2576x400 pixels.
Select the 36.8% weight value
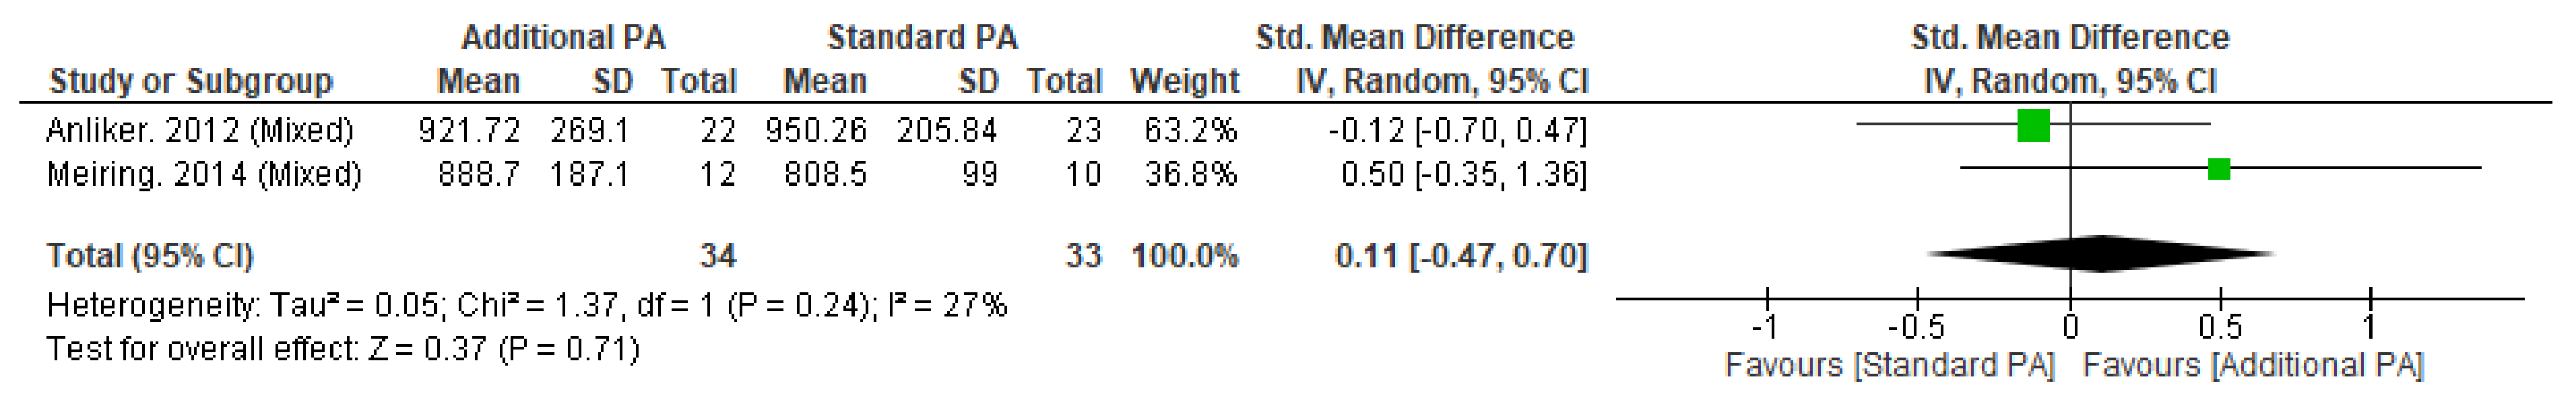[1191, 174]
